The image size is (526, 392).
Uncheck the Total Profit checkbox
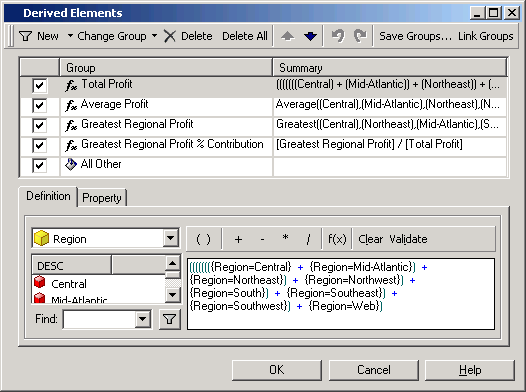(40, 86)
